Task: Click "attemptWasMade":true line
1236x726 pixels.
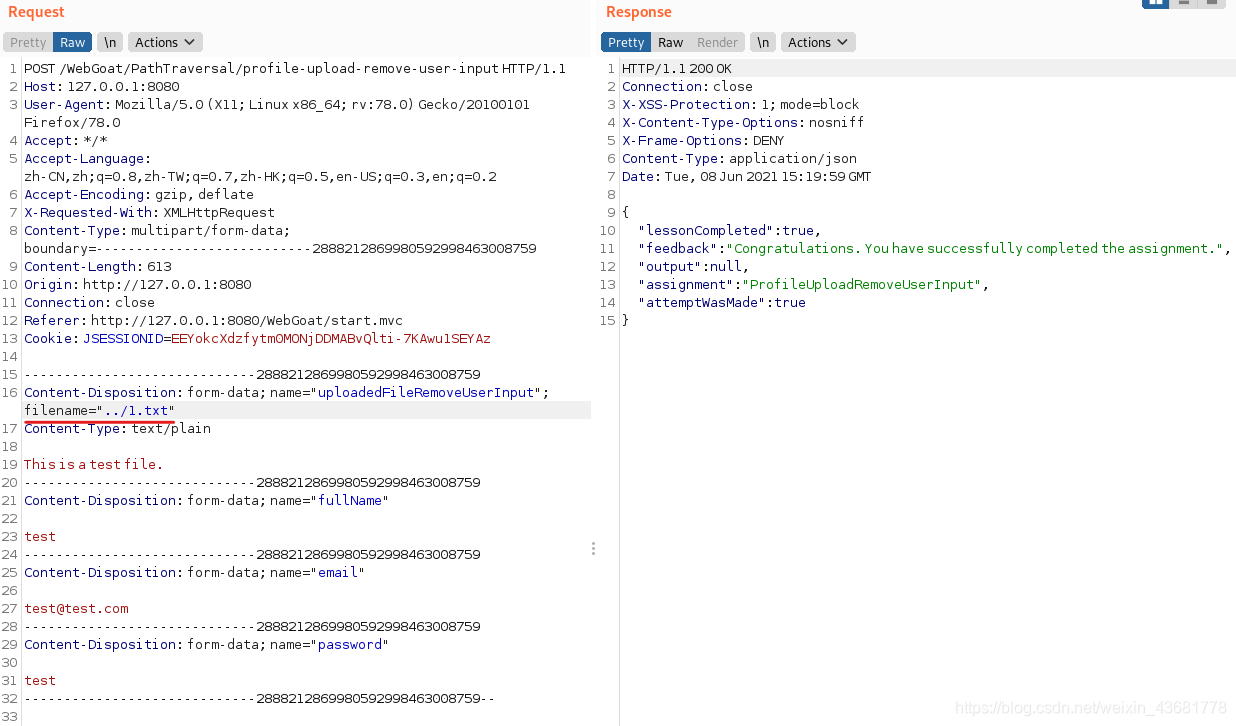Action: (x=722, y=302)
